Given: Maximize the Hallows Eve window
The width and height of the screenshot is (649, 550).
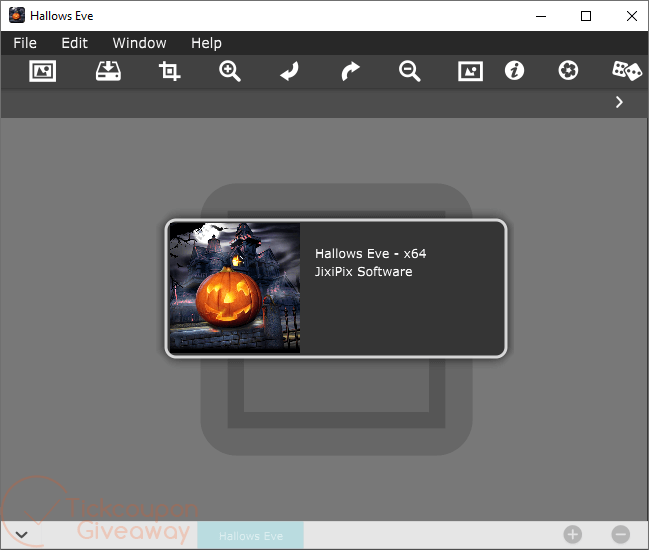Looking at the screenshot, I should pos(586,16).
